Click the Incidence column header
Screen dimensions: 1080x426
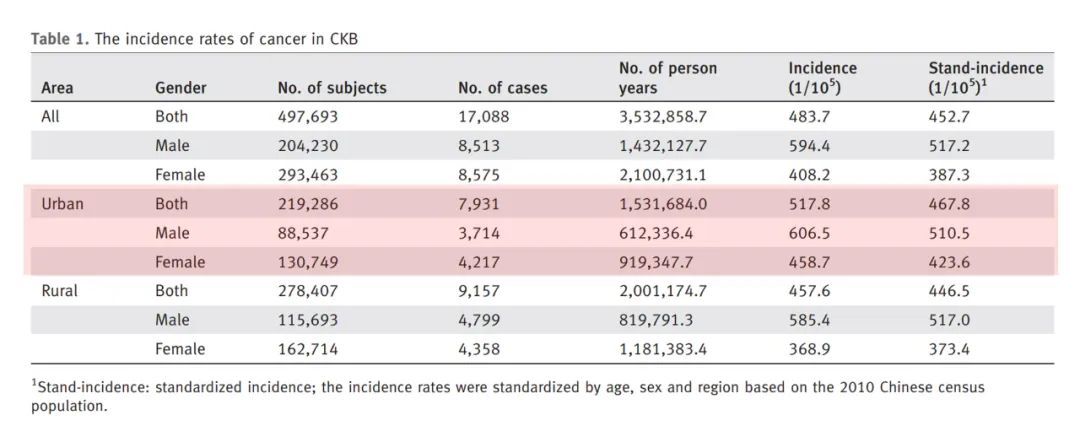[822, 78]
